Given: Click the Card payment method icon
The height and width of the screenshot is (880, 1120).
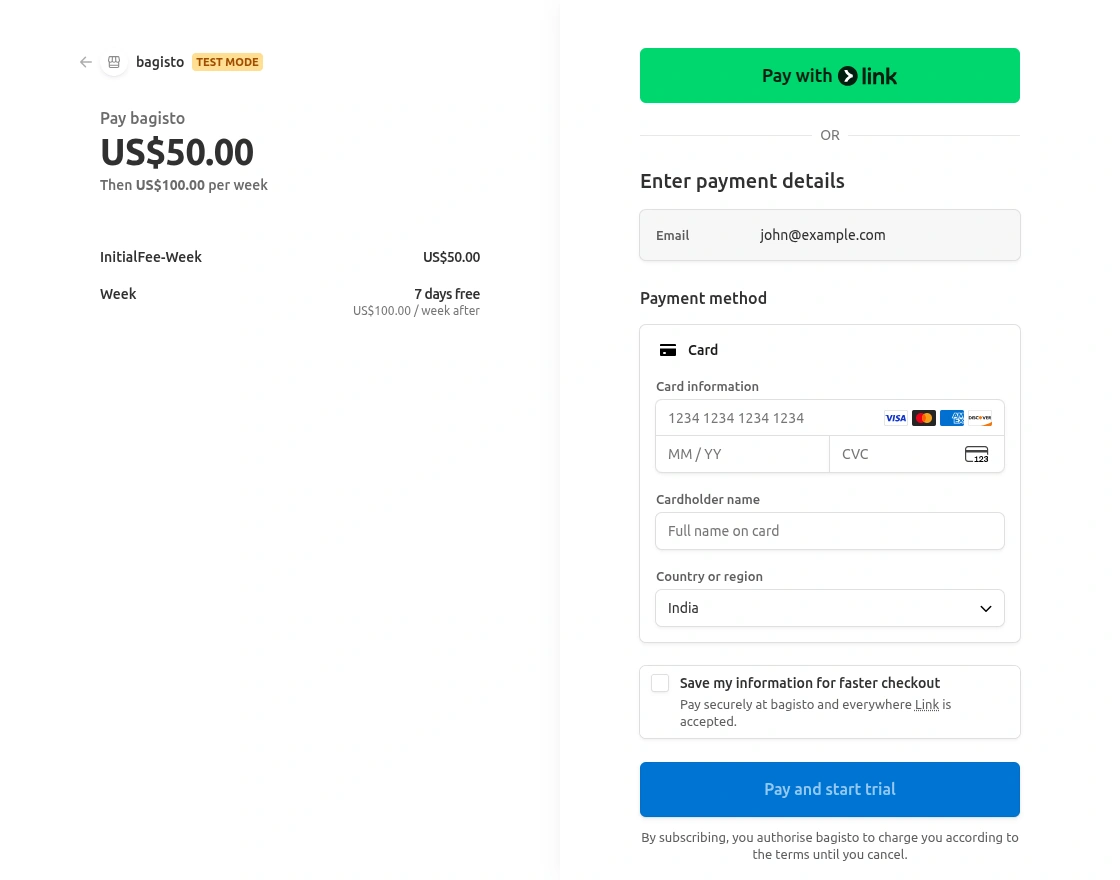Looking at the screenshot, I should click(668, 350).
